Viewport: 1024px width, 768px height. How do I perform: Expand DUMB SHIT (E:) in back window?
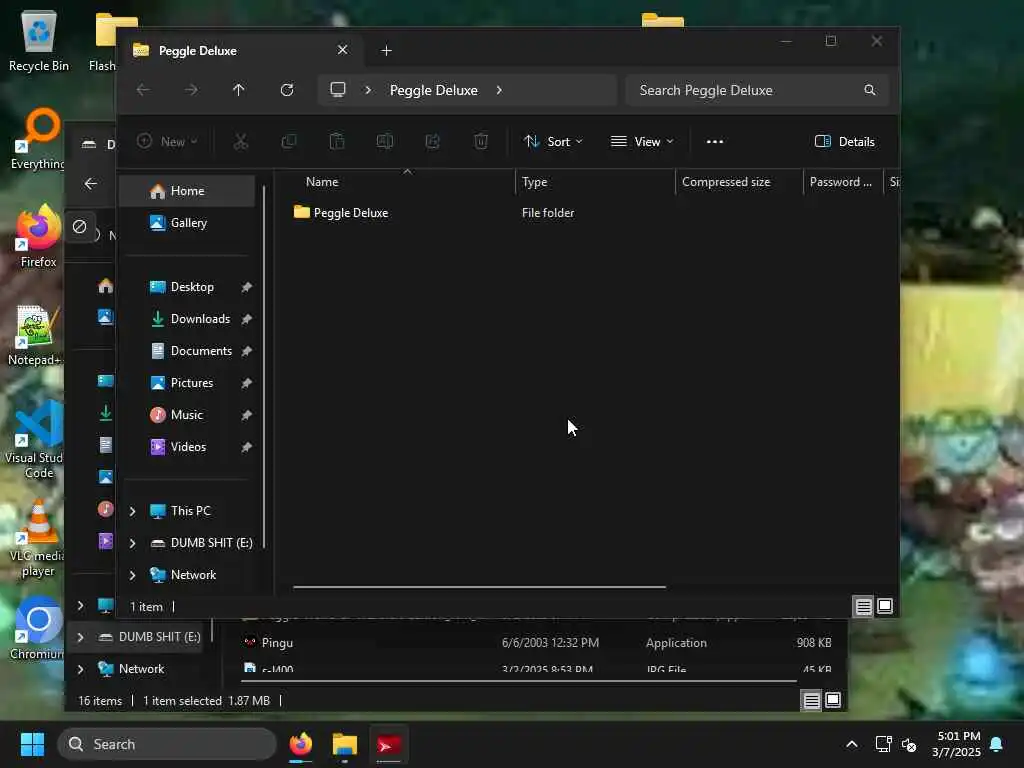(x=80, y=637)
